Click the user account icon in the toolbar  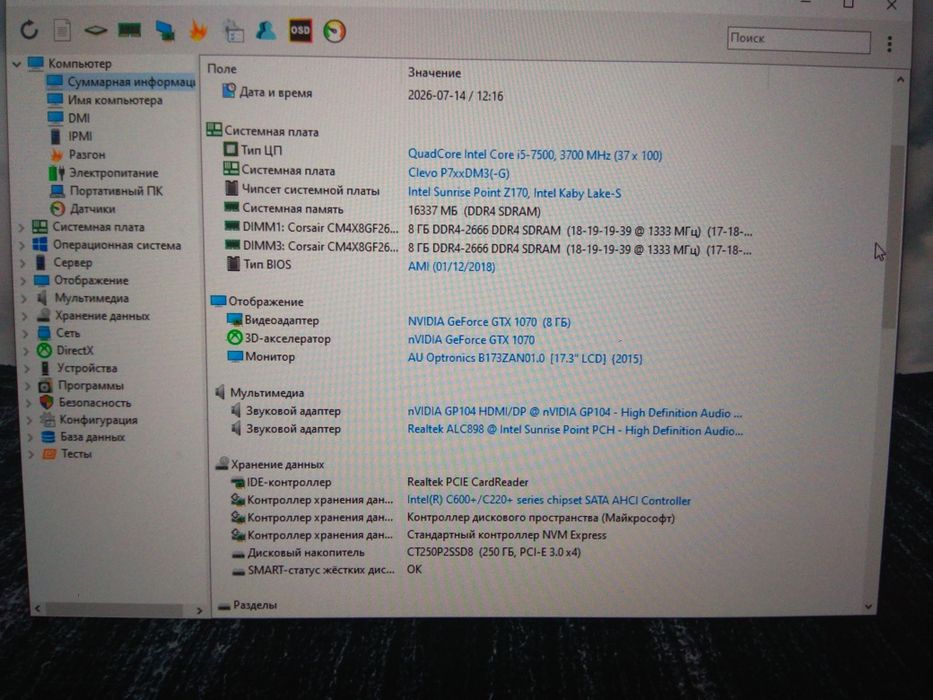pos(265,30)
